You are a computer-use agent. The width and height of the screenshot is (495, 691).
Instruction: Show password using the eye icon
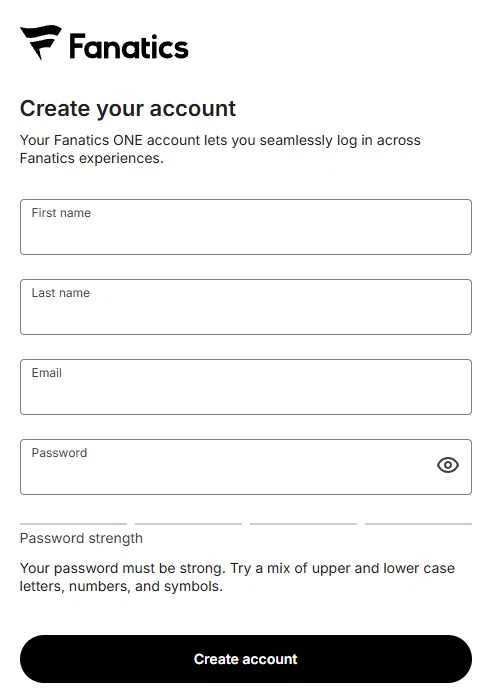pos(448,465)
